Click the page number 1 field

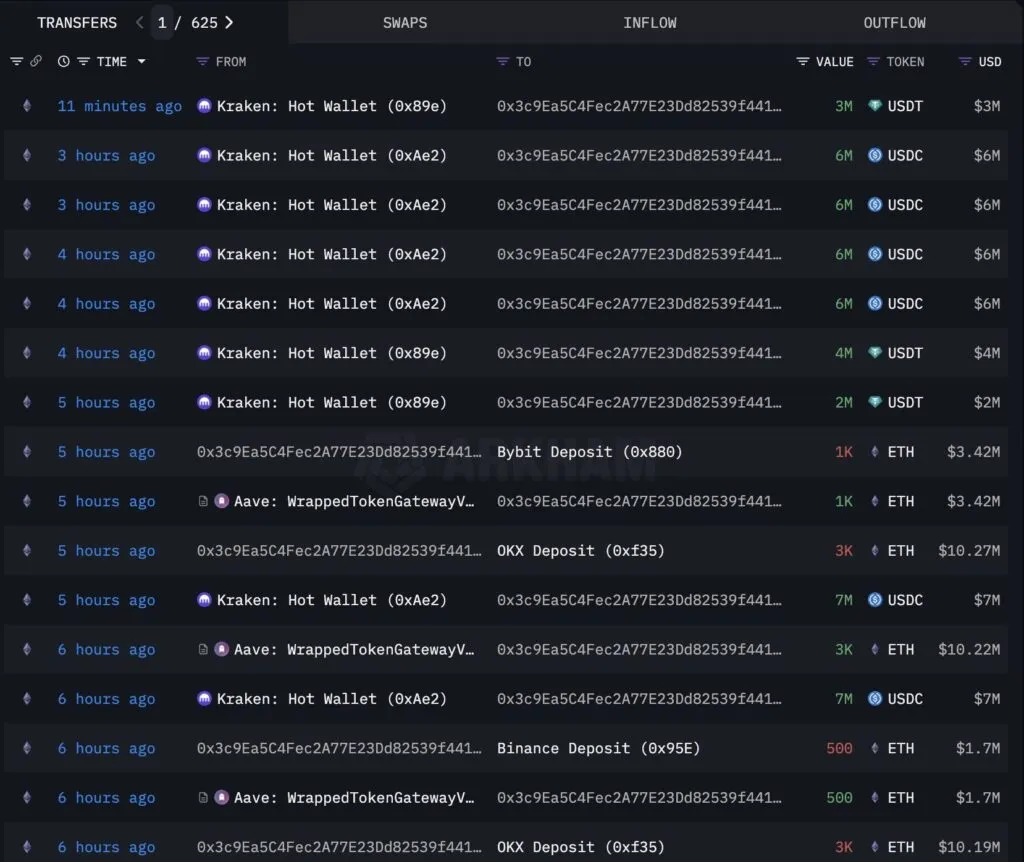pyautogui.click(x=162, y=23)
